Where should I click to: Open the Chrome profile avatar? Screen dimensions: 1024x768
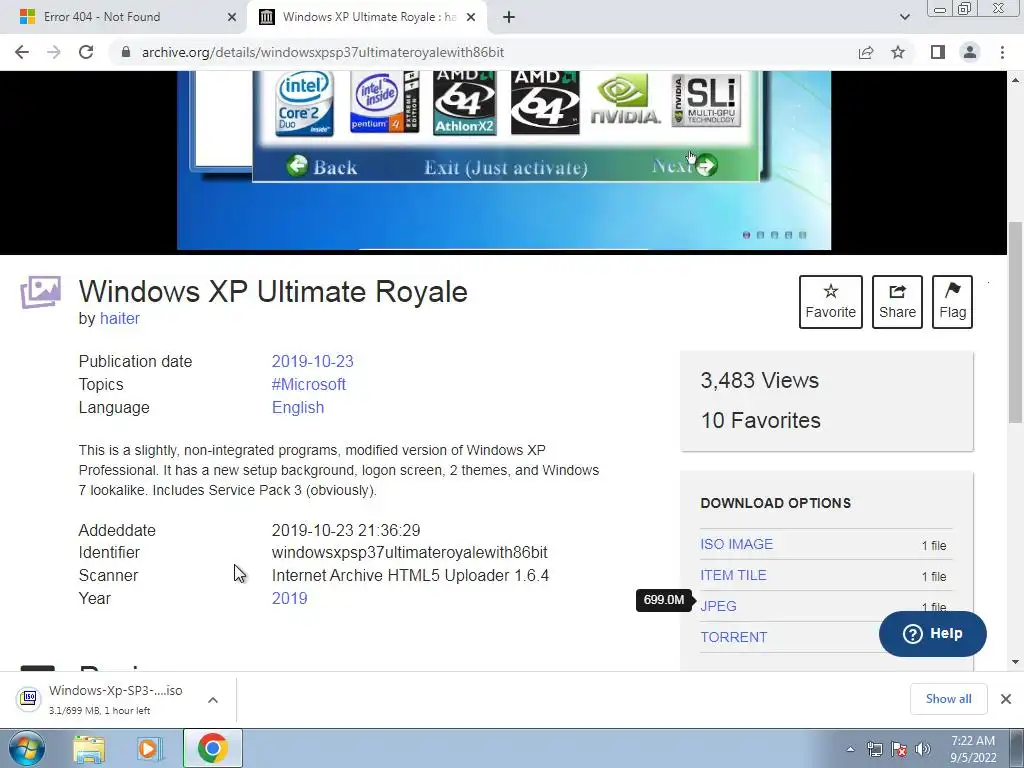click(970, 52)
